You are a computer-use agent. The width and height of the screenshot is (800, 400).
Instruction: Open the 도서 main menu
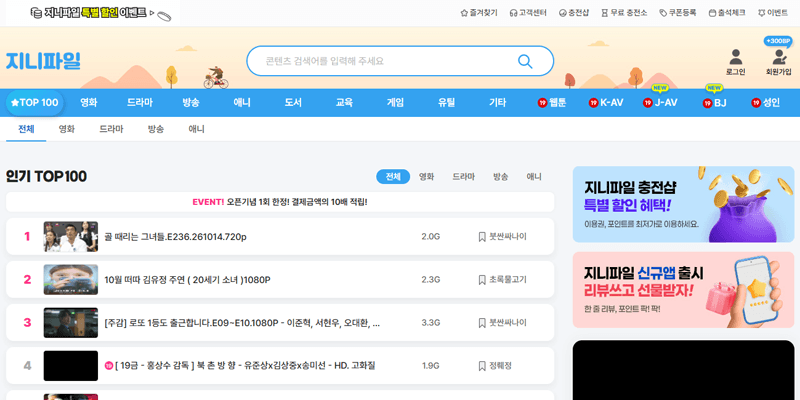coord(293,103)
